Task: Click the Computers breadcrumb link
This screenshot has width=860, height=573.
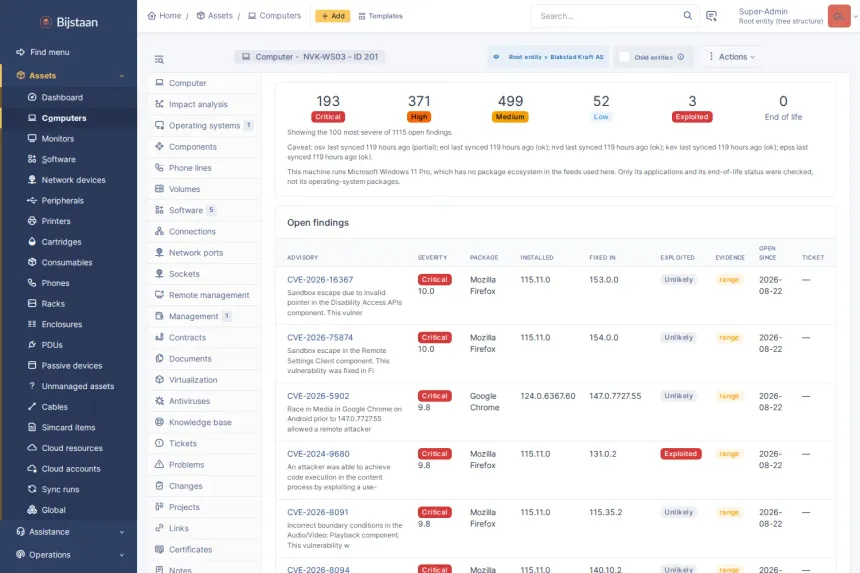Action: coord(274,16)
